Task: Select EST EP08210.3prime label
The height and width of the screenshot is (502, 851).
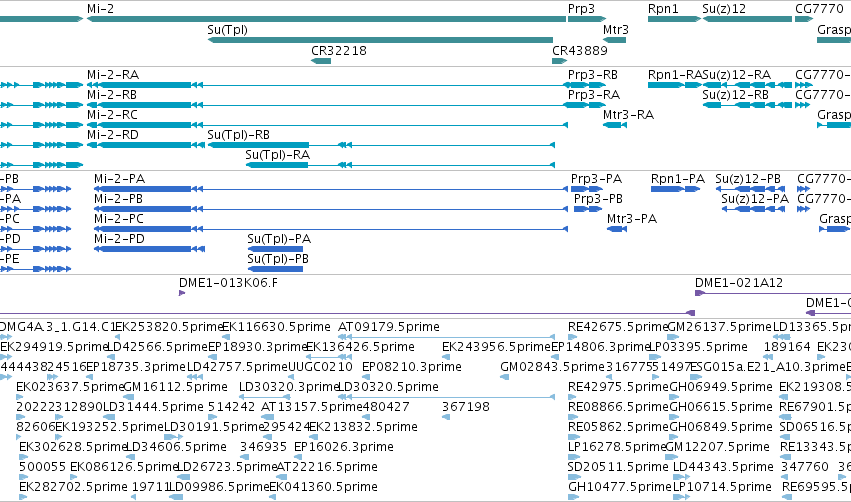Action: coord(411,367)
